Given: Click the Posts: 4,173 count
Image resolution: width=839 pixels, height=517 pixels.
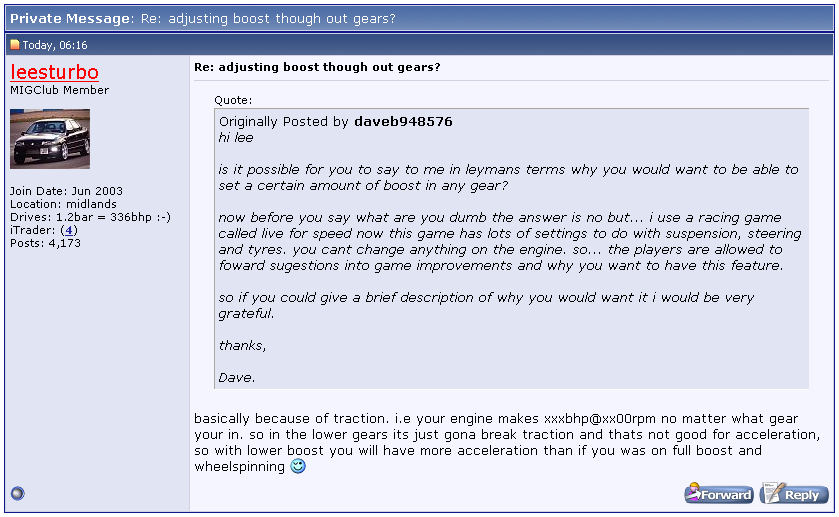Looking at the screenshot, I should pyautogui.click(x=45, y=243).
